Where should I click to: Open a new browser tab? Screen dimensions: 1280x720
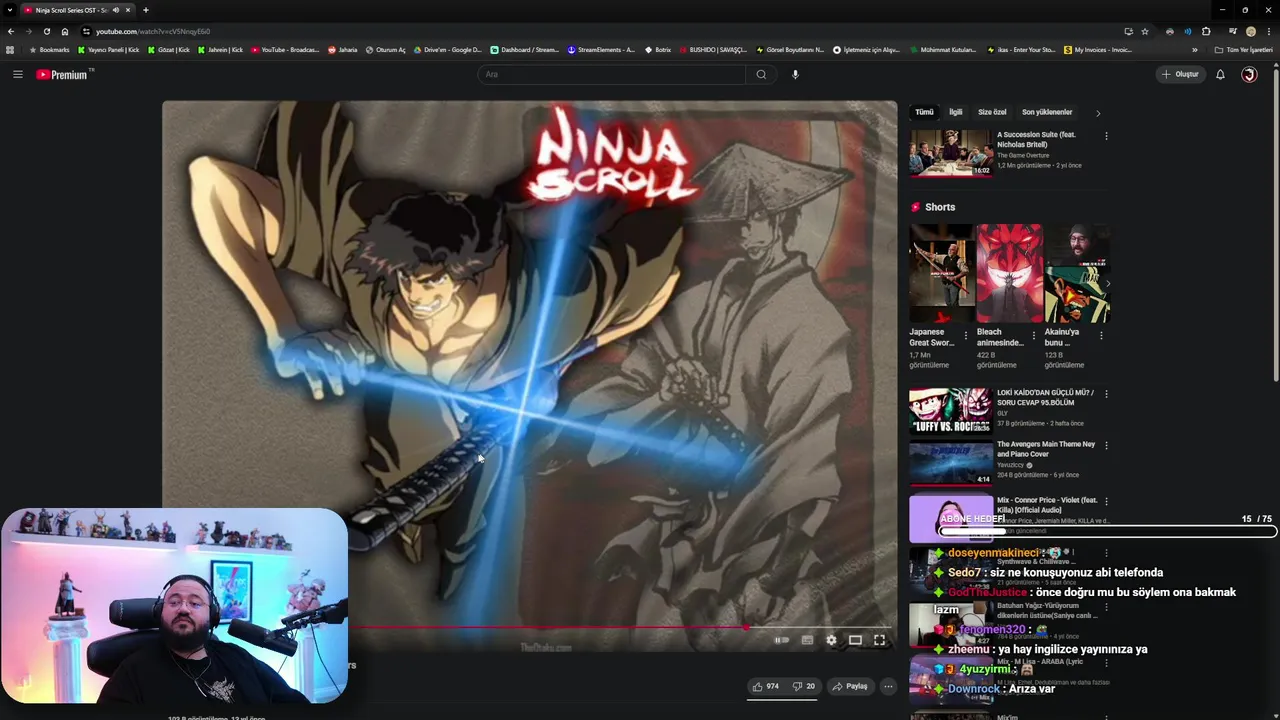pyautogui.click(x=146, y=10)
